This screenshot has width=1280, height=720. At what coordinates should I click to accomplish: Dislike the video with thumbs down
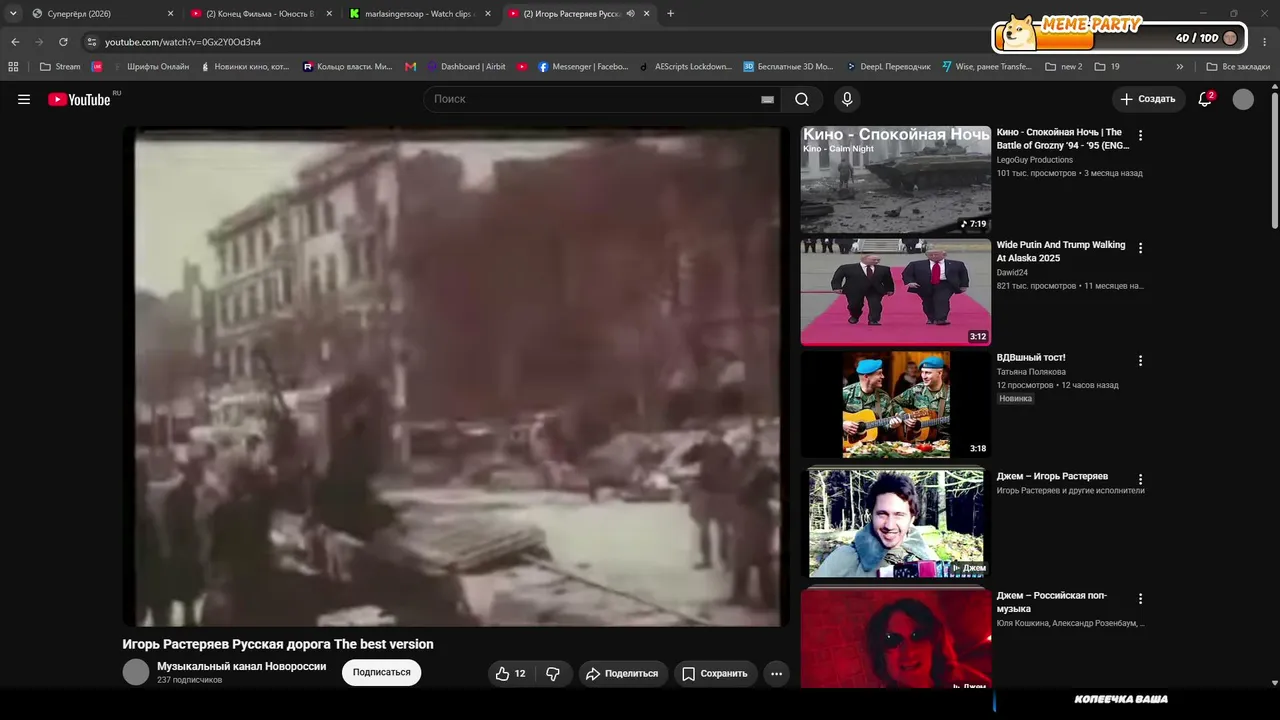click(553, 674)
